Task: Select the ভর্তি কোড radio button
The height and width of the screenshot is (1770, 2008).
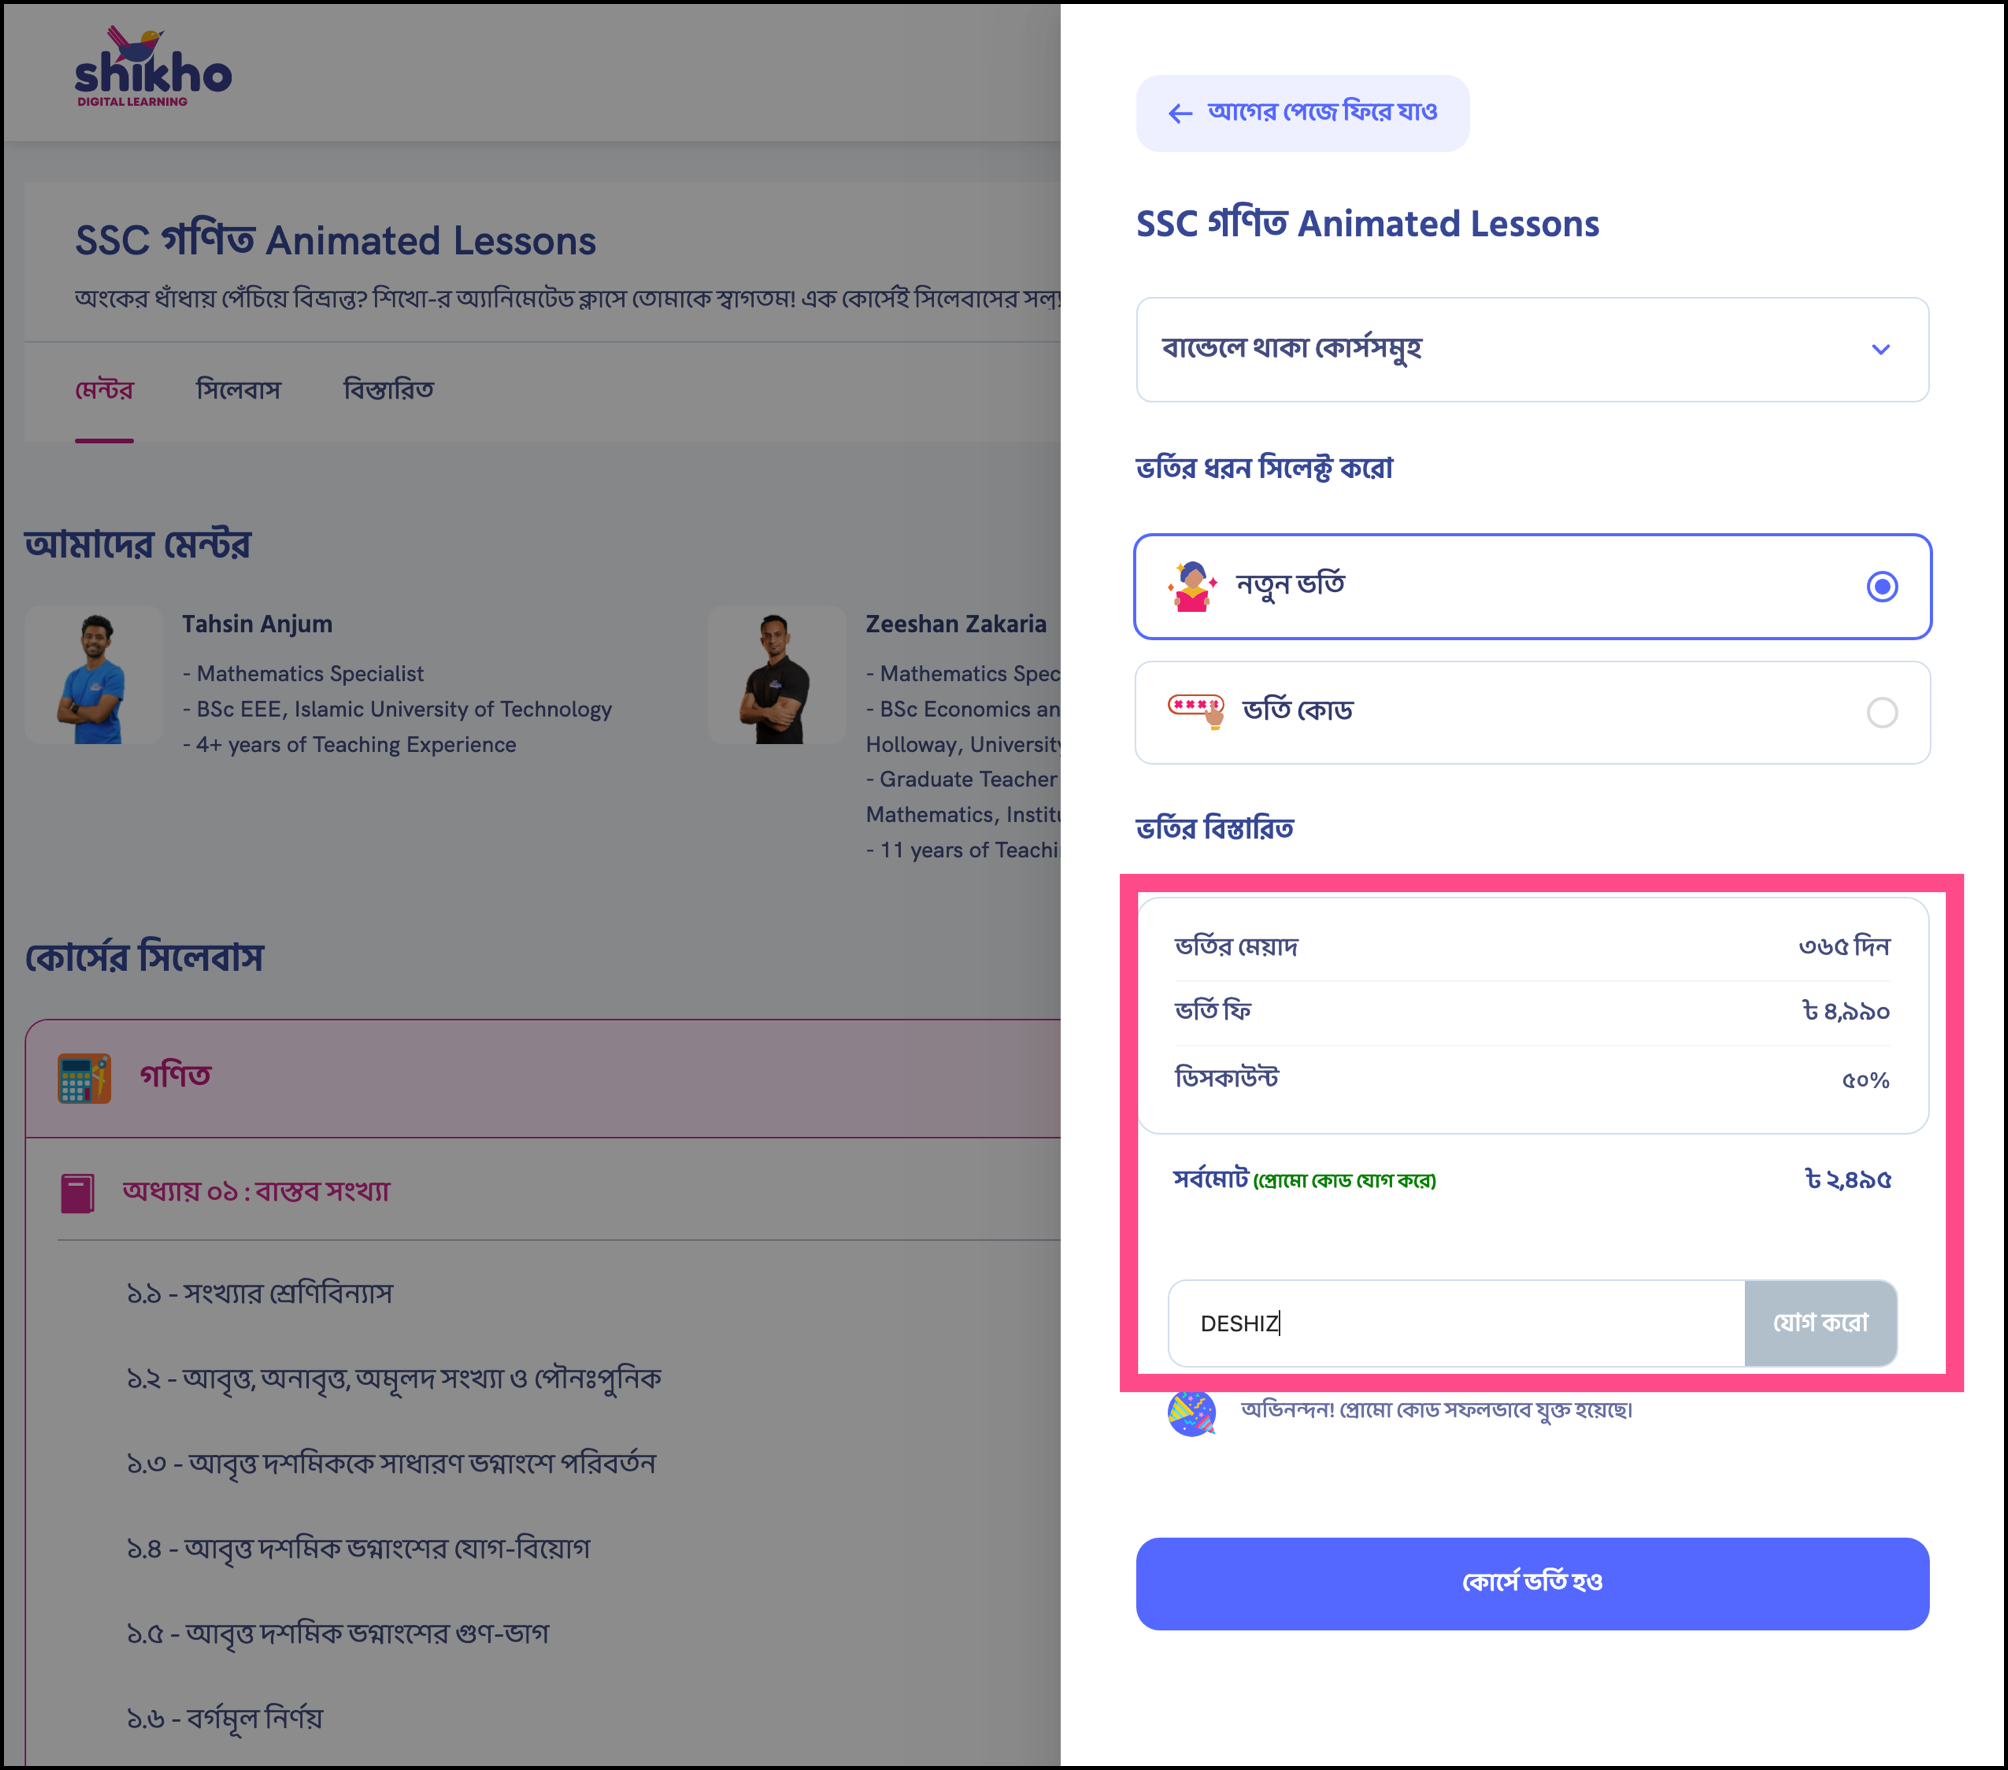Action: (1884, 712)
